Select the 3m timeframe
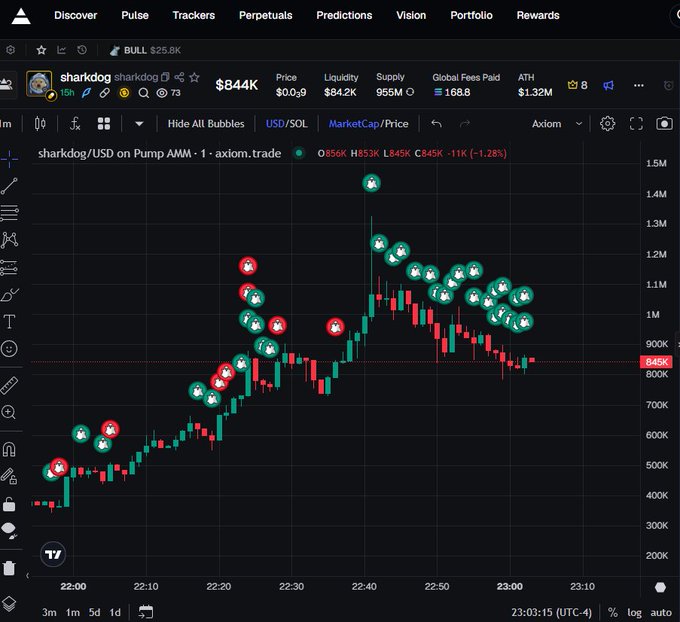Screen dimensions: 680x622 pyautogui.click(x=49, y=612)
